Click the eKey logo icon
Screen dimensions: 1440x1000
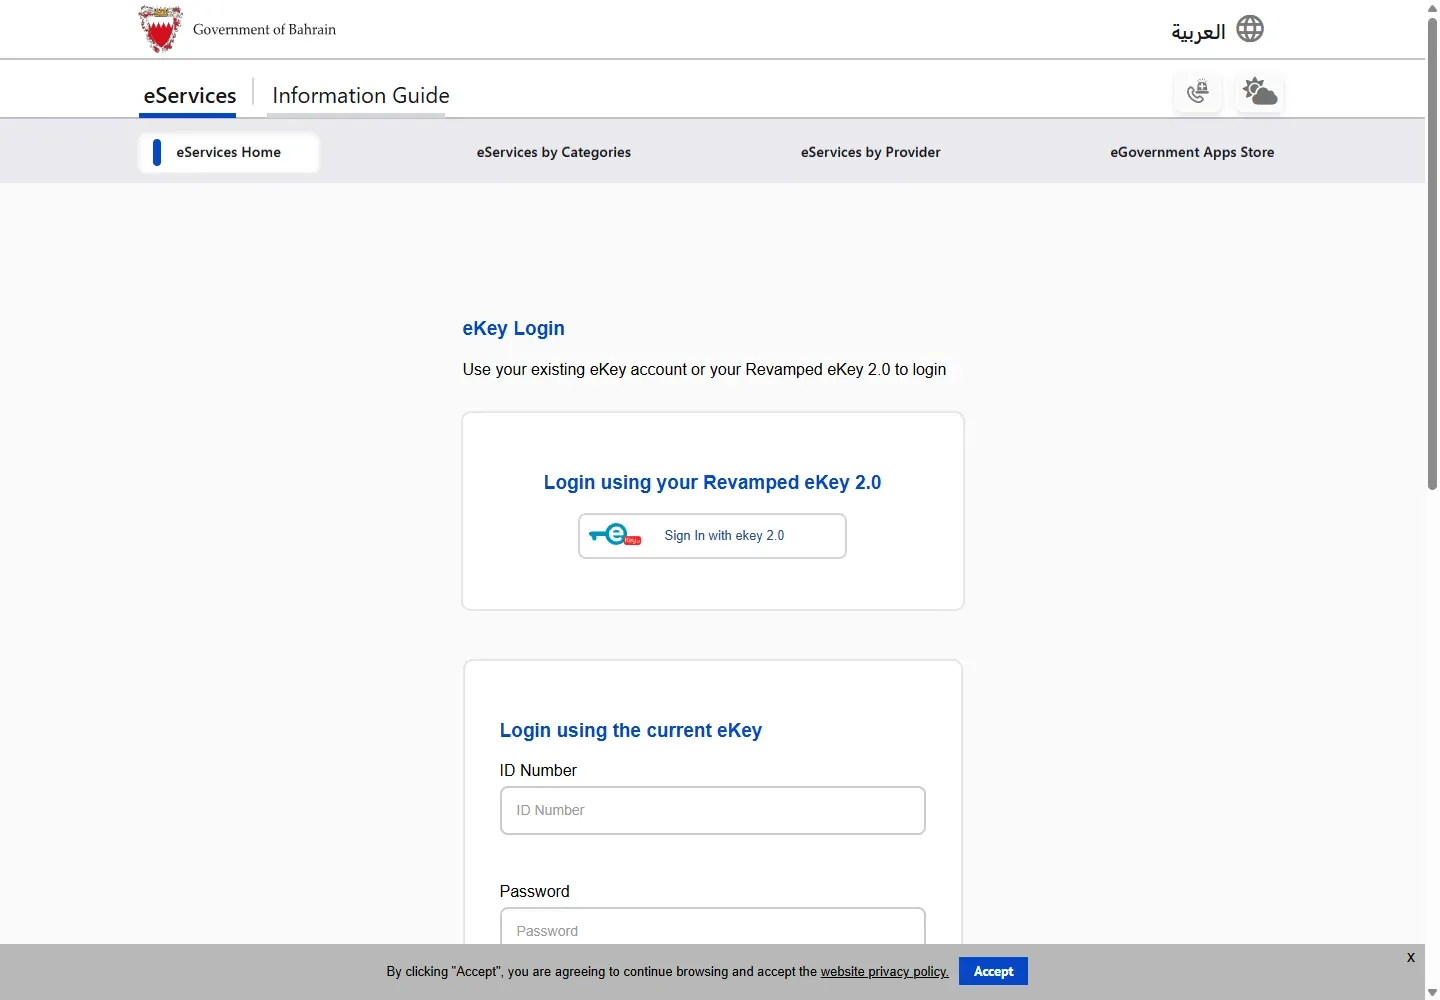tap(615, 535)
